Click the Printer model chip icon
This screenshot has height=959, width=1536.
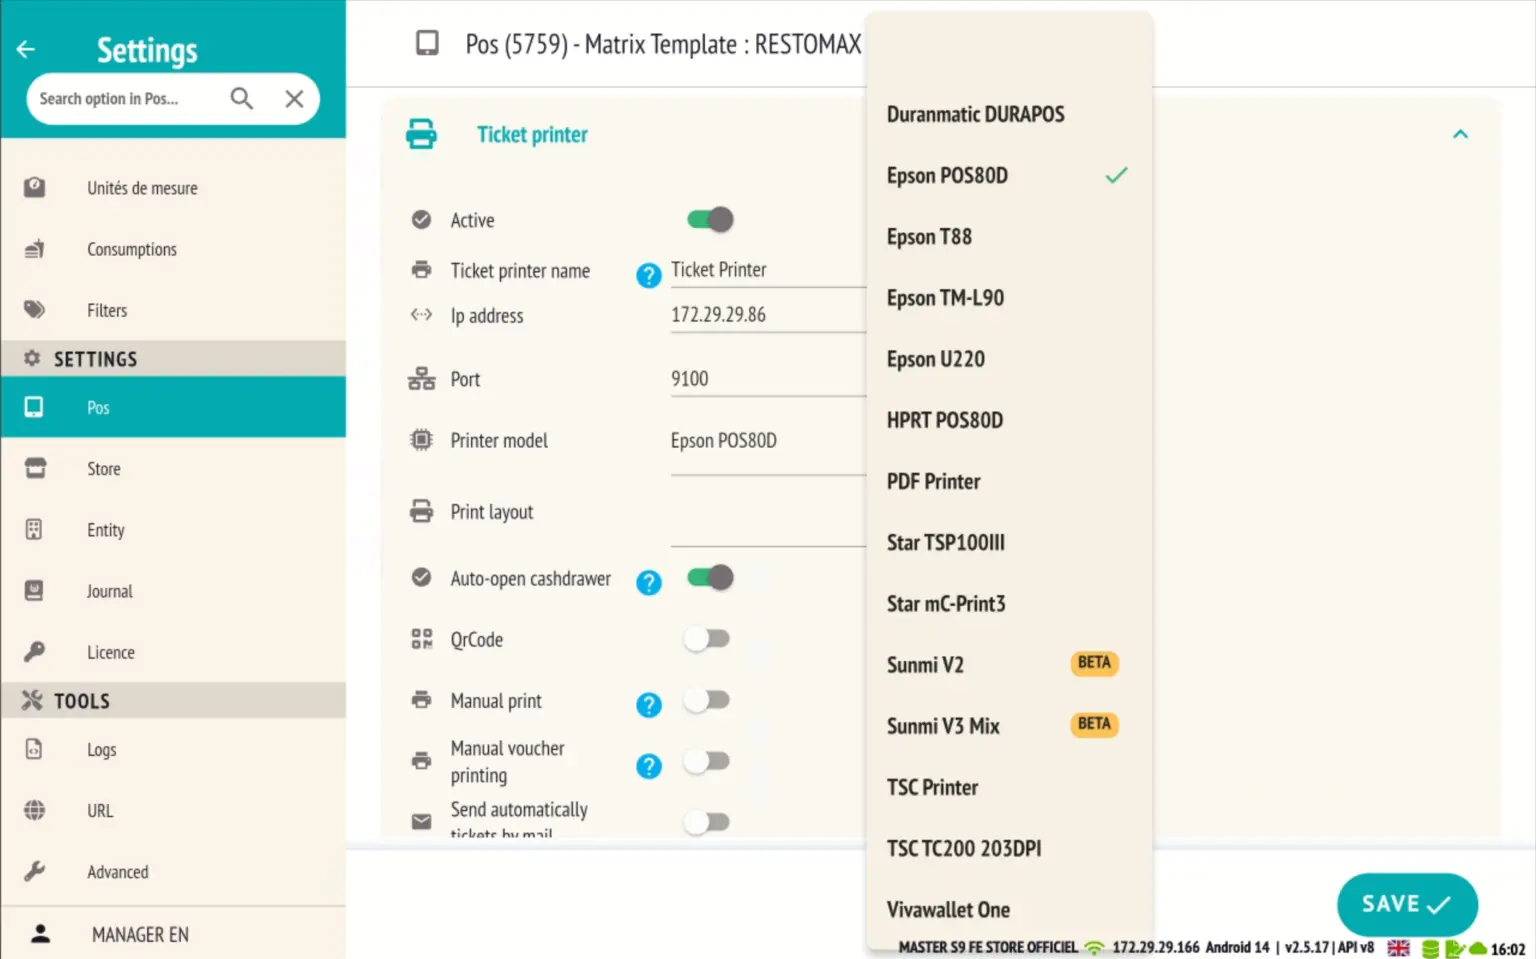tap(421, 440)
